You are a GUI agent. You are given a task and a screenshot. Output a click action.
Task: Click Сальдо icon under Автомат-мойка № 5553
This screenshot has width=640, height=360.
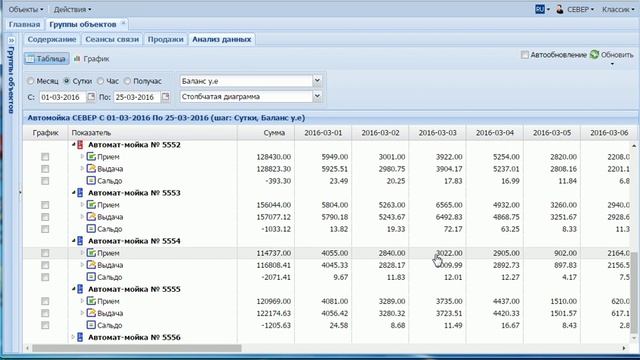click(x=91, y=229)
